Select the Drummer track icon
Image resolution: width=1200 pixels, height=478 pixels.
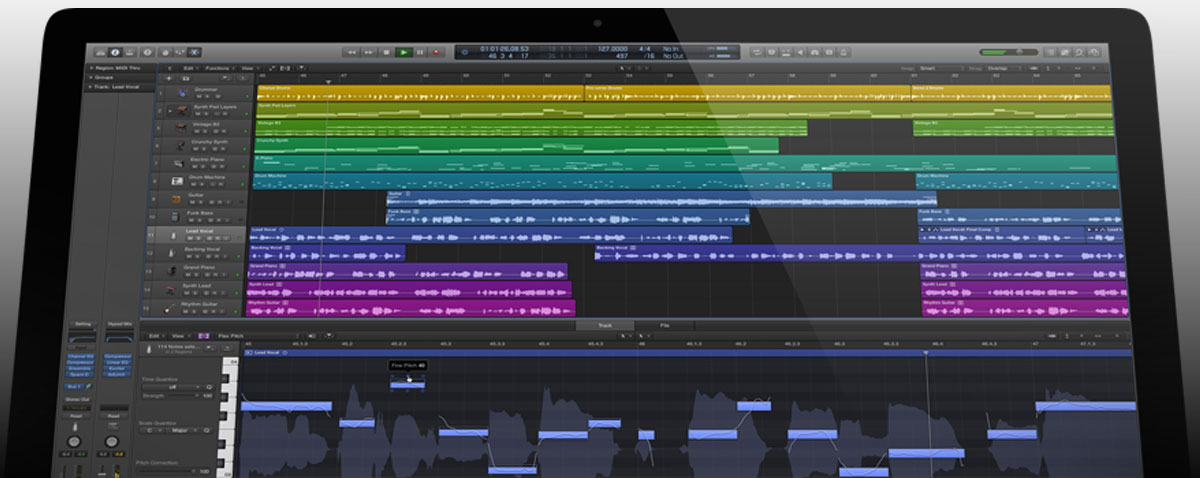[183, 92]
